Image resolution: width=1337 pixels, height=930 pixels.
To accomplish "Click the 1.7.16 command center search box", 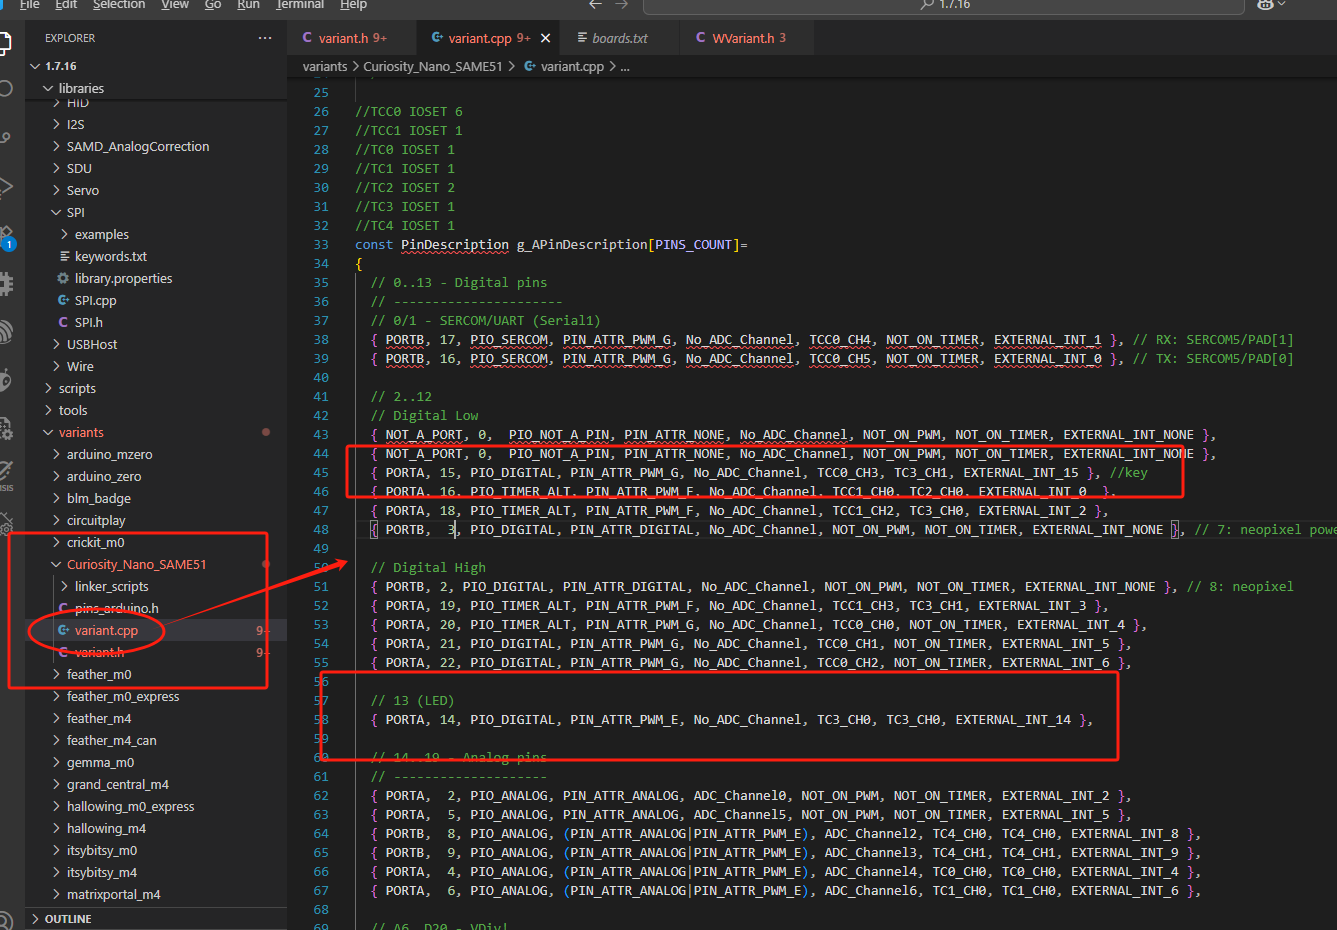I will pos(943,6).
